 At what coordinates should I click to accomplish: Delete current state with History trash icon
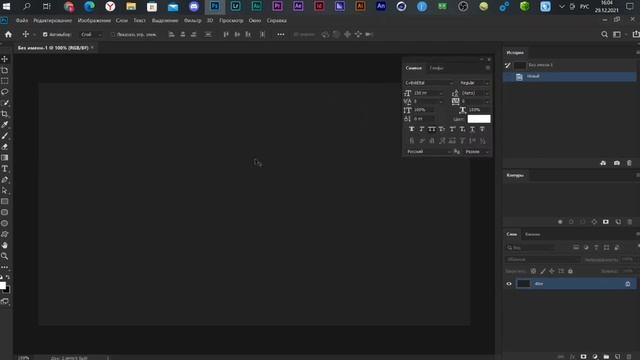(629, 163)
